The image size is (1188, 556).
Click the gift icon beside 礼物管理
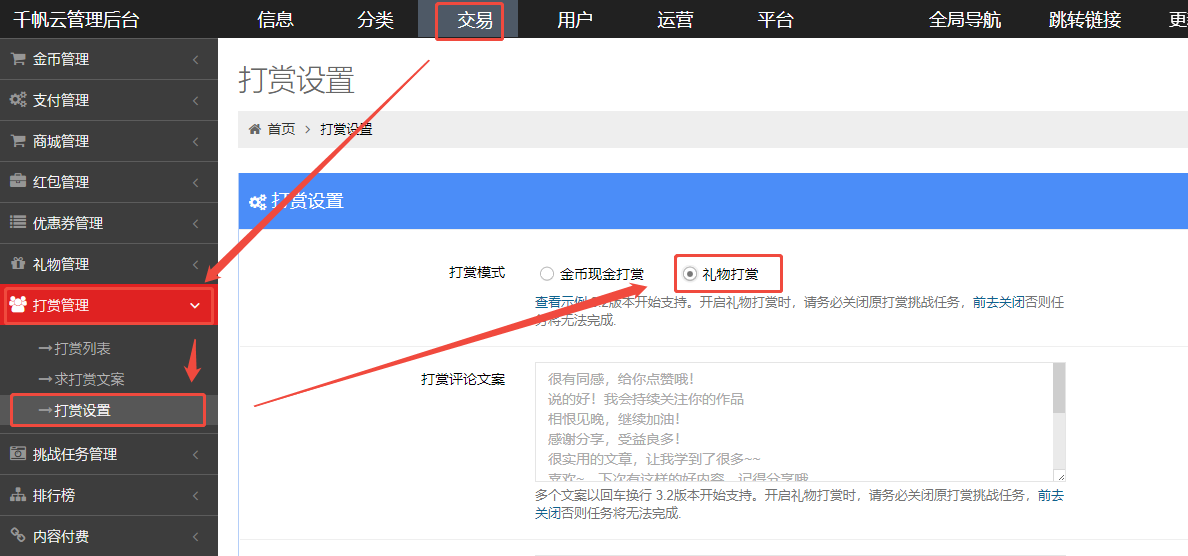click(17, 264)
